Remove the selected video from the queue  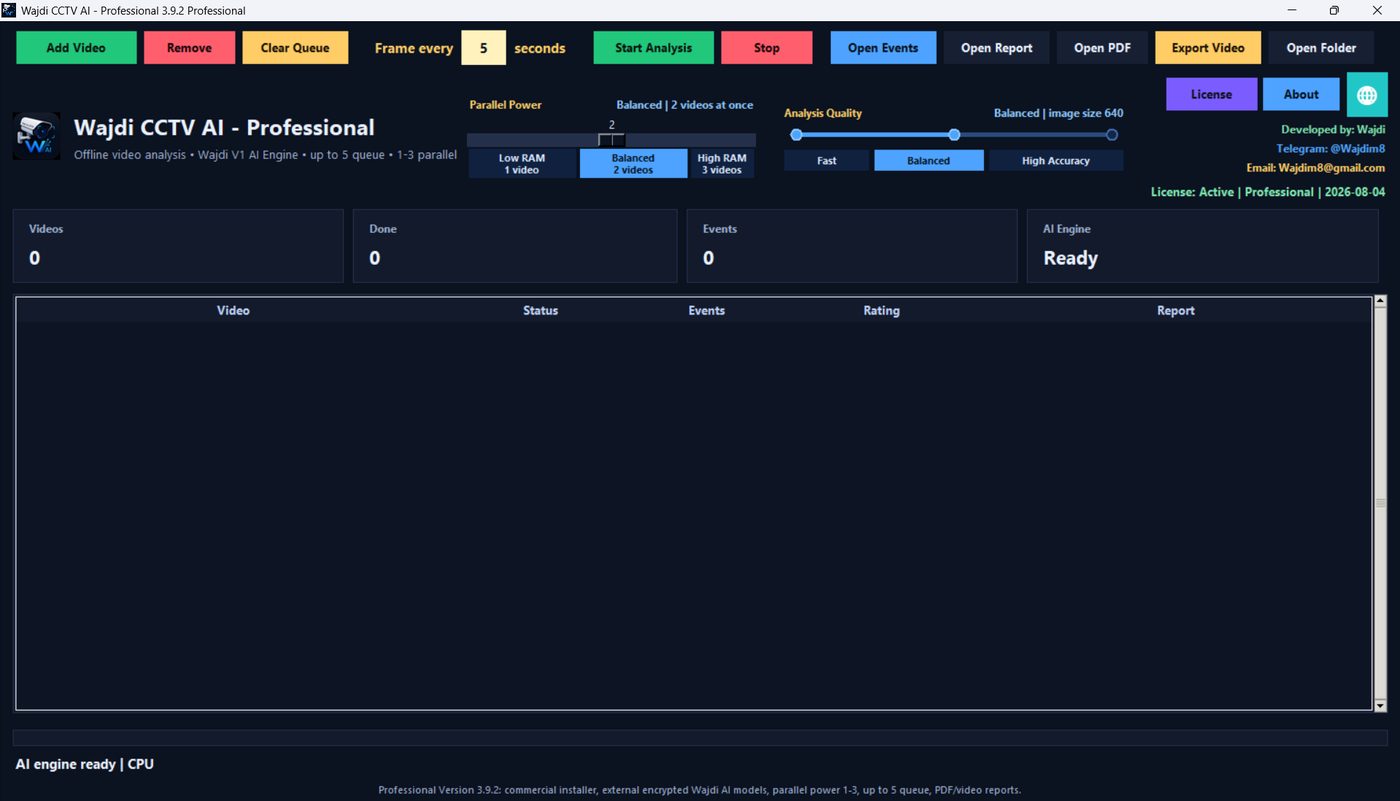(189, 48)
